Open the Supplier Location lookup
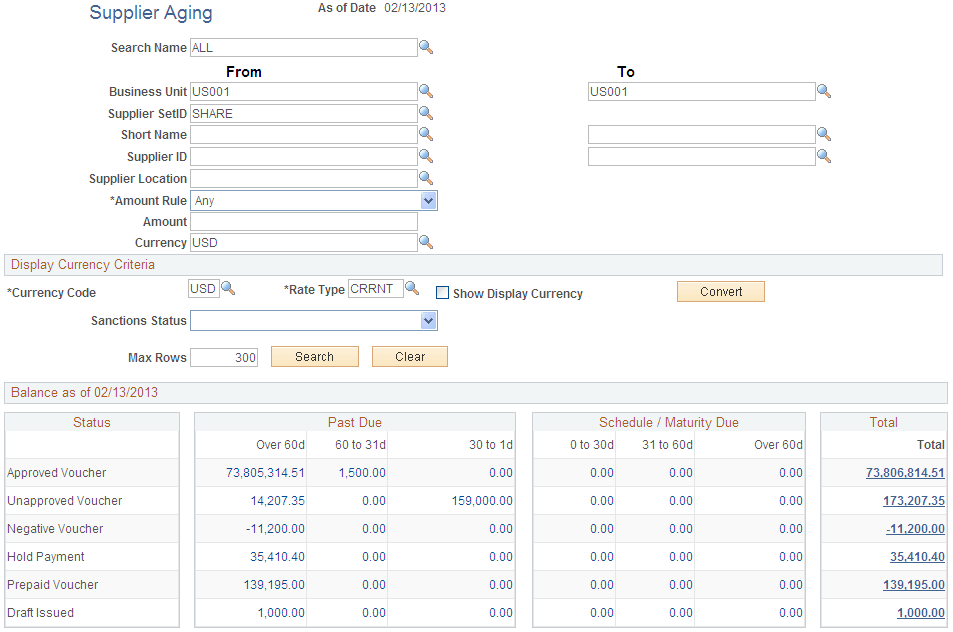Image resolution: width=953 pixels, height=632 pixels. point(427,178)
